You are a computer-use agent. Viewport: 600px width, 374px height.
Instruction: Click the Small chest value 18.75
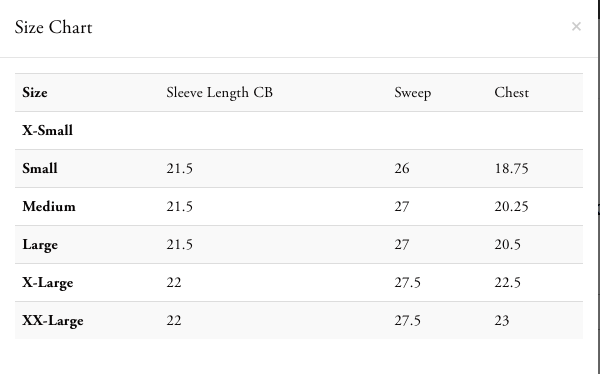[x=511, y=168]
